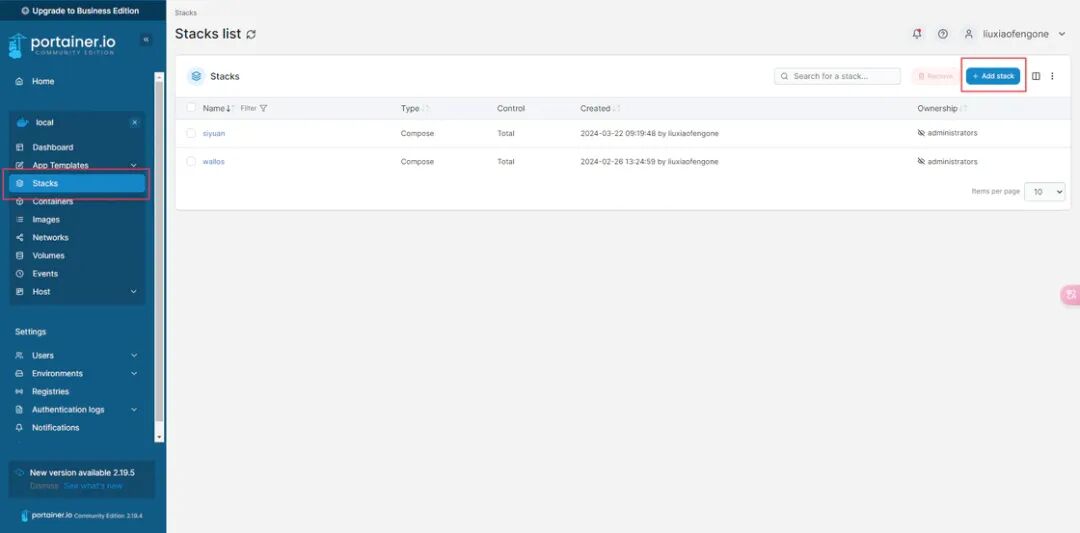Screen dimensions: 1080x533
Task: Click the Authentication logs document icon
Action: (19, 409)
